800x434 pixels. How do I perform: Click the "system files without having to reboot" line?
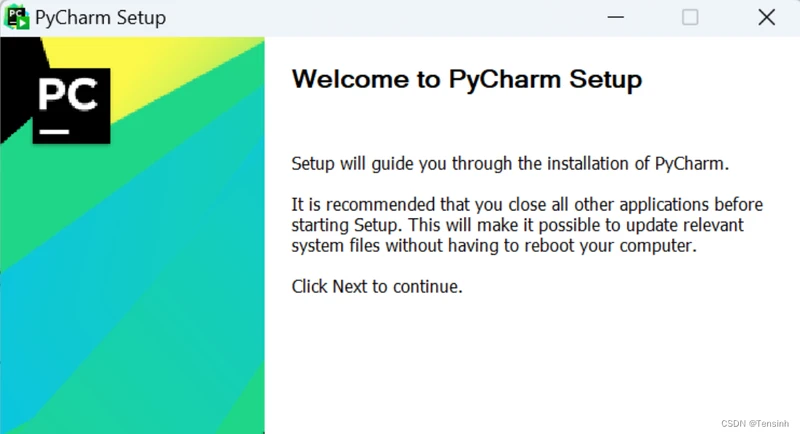point(493,246)
